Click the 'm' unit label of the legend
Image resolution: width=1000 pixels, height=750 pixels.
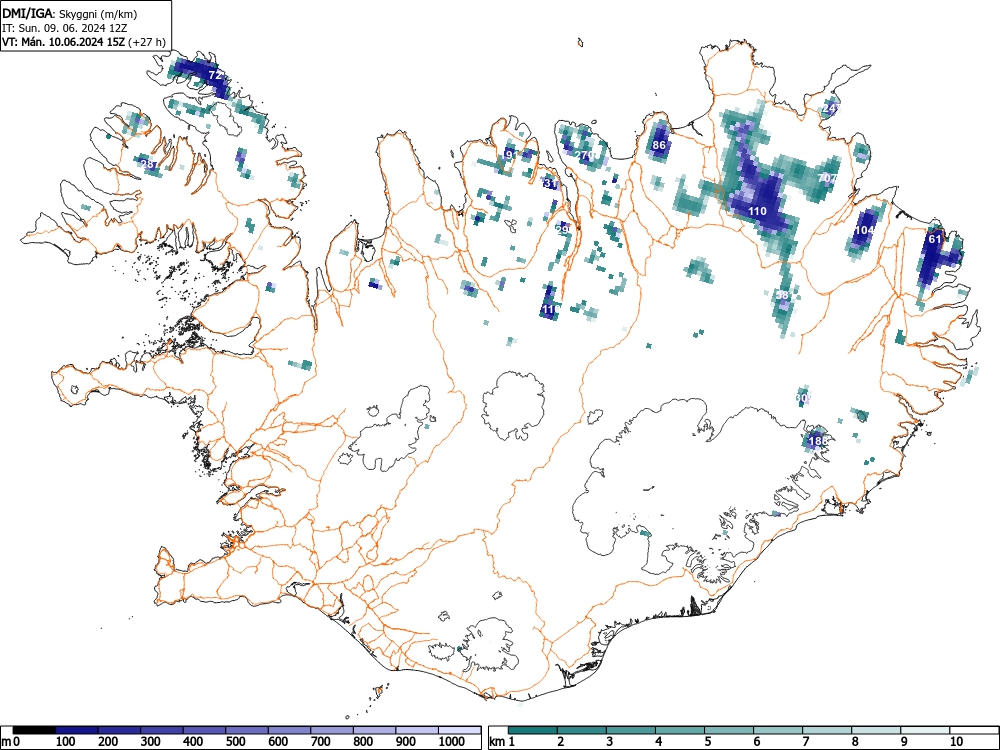6,741
